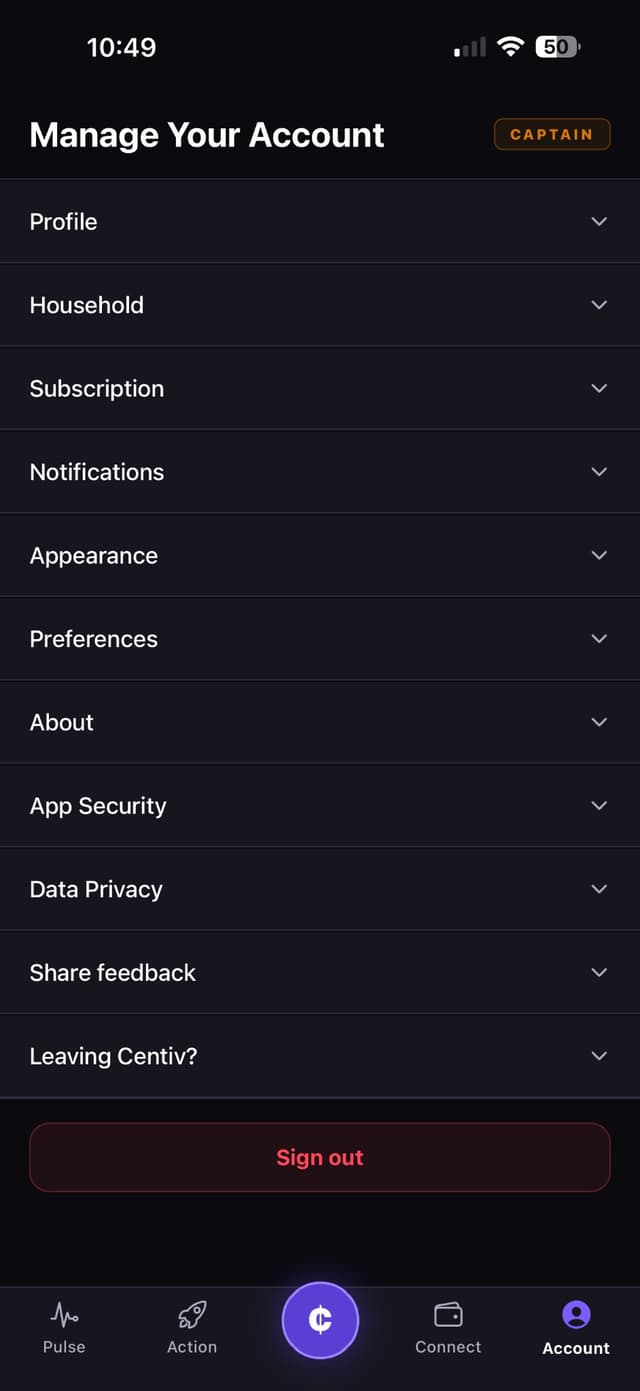Expand the App Security section
Screen dimensions: 640x1391
tap(598, 805)
